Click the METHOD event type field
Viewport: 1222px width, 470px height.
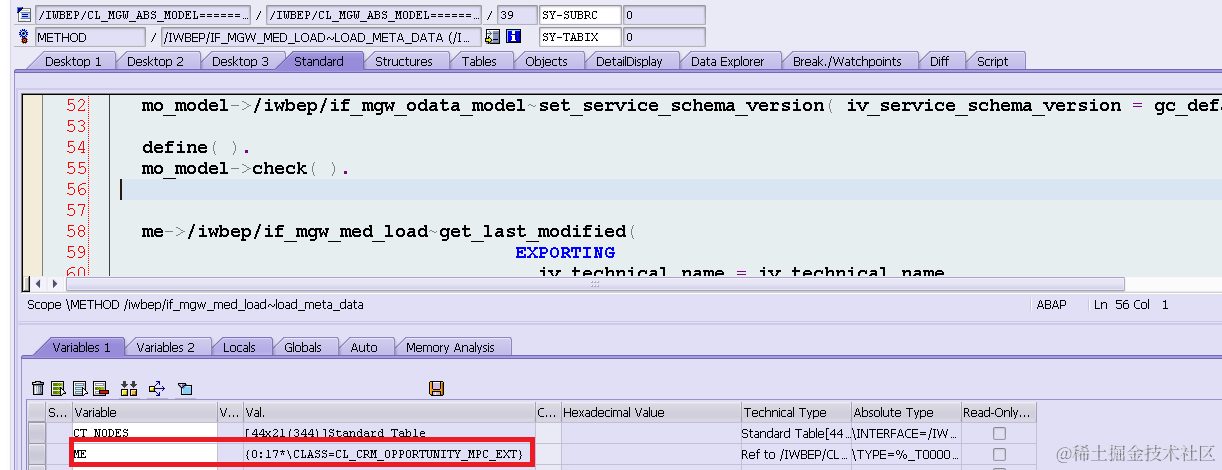tap(90, 37)
